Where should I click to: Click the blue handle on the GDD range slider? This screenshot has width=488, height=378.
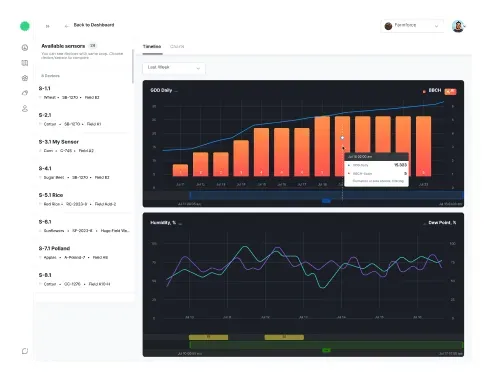[326, 201]
